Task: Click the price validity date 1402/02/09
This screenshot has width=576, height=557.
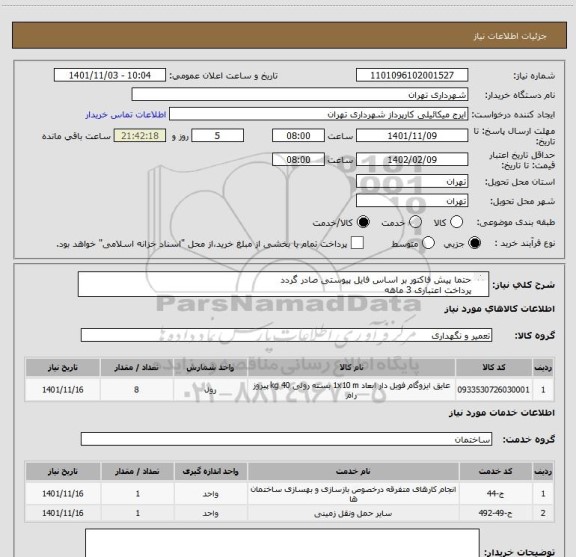Action: click(x=412, y=159)
